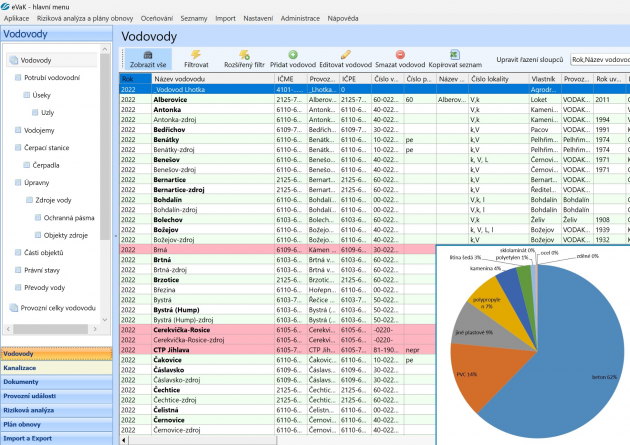Image resolution: width=630 pixels, height=445 pixels.
Task: Open the Nápověda menu
Action: (343, 18)
